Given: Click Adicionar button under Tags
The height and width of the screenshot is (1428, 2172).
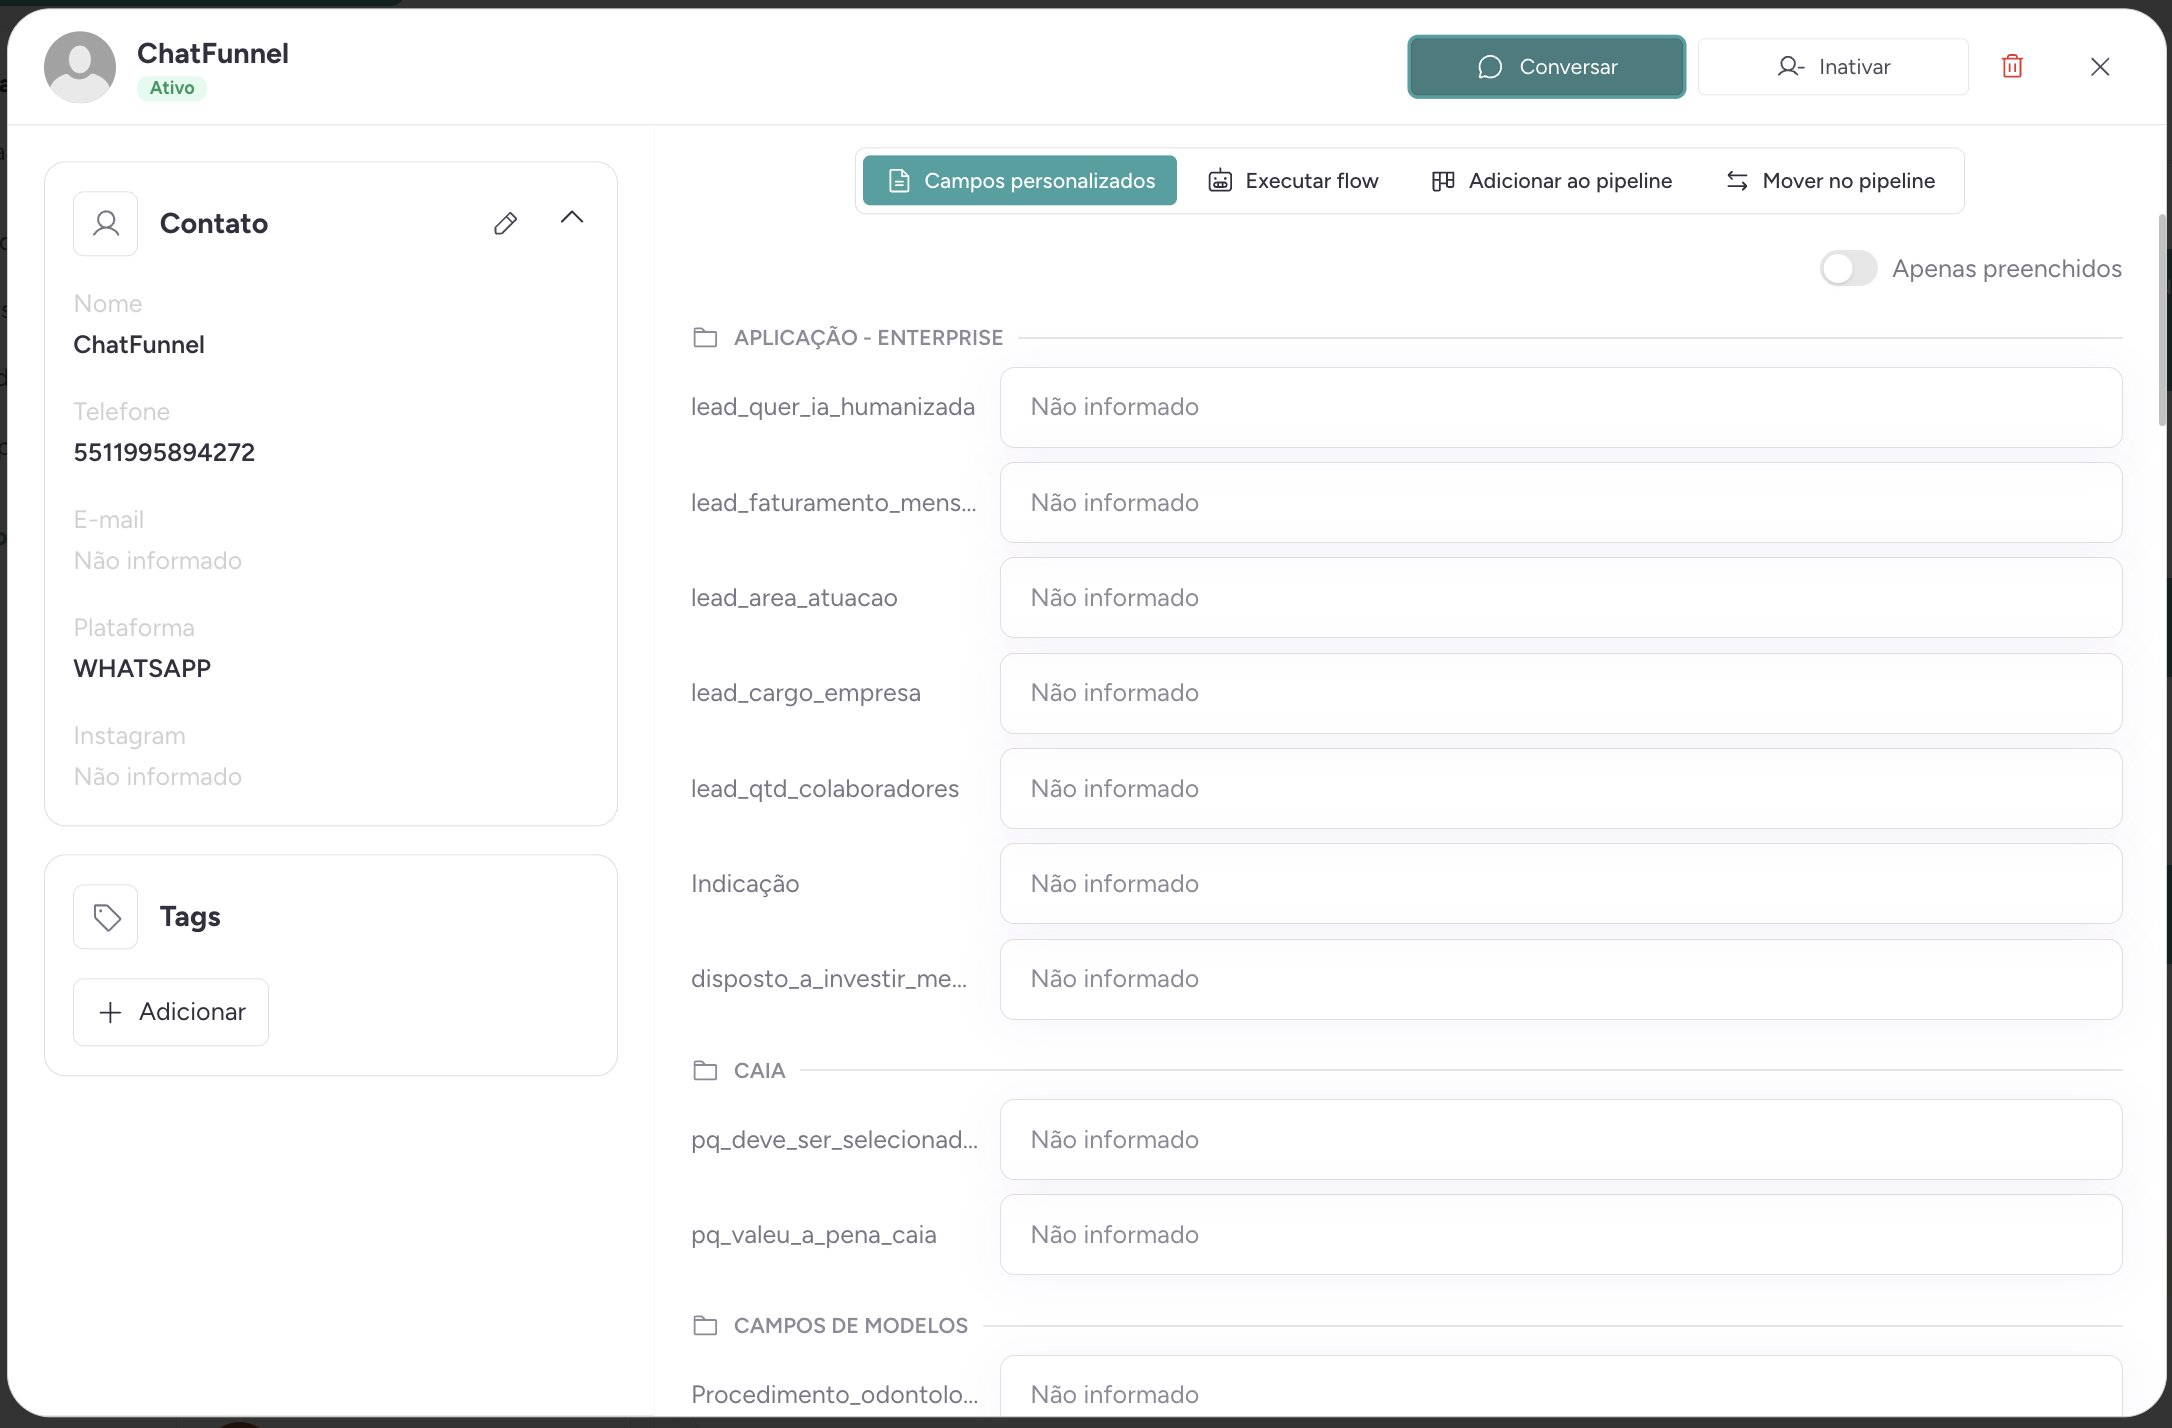Looking at the screenshot, I should click(171, 1012).
